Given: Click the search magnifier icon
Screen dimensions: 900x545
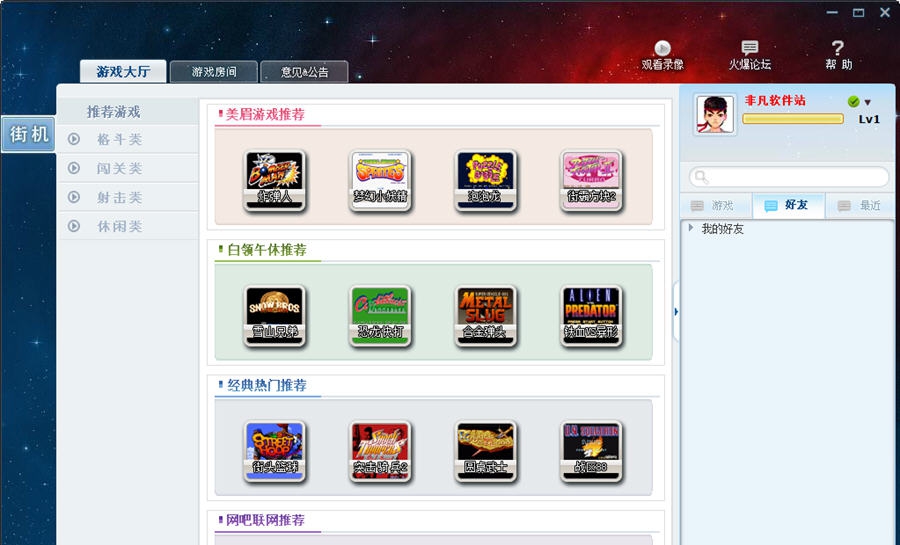Looking at the screenshot, I should [701, 177].
